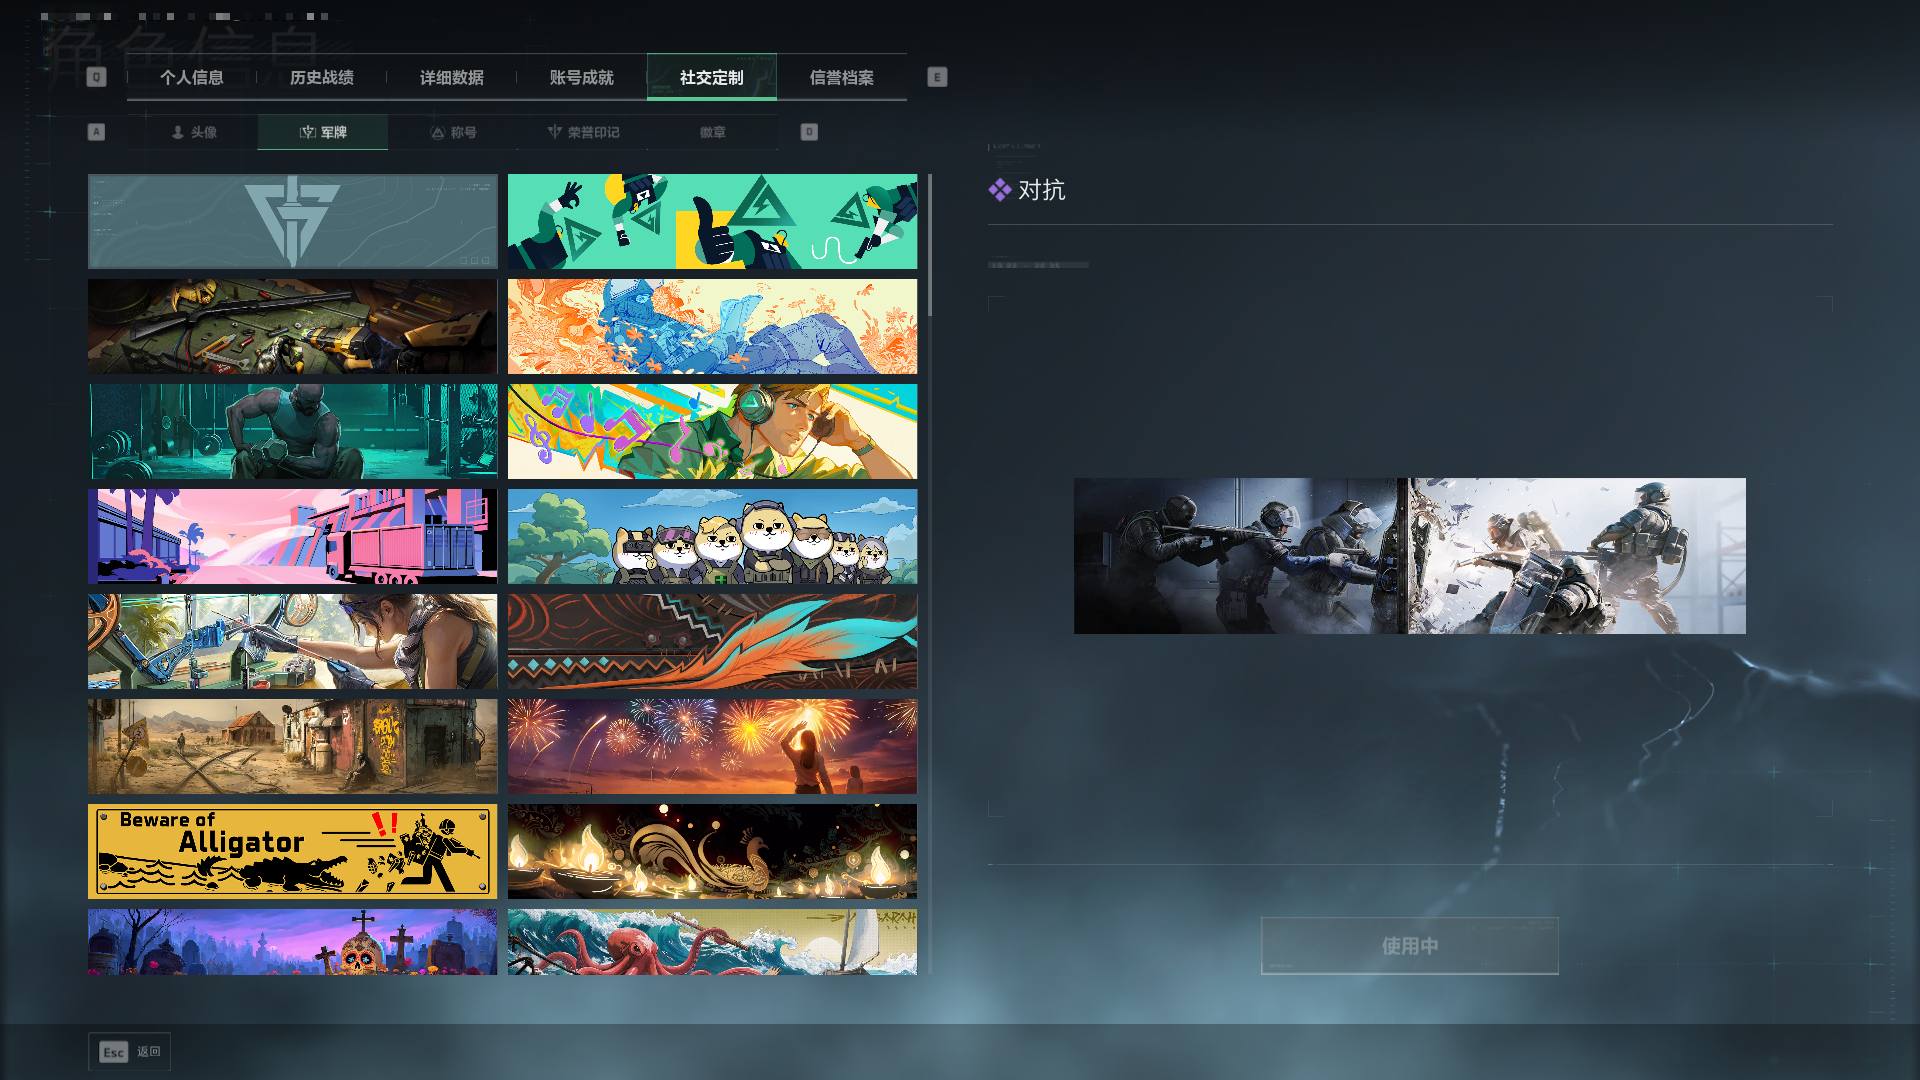Viewport: 1920px width, 1080px height.
Task: Click the 对抗 banner preview image
Action: pyautogui.click(x=1410, y=556)
